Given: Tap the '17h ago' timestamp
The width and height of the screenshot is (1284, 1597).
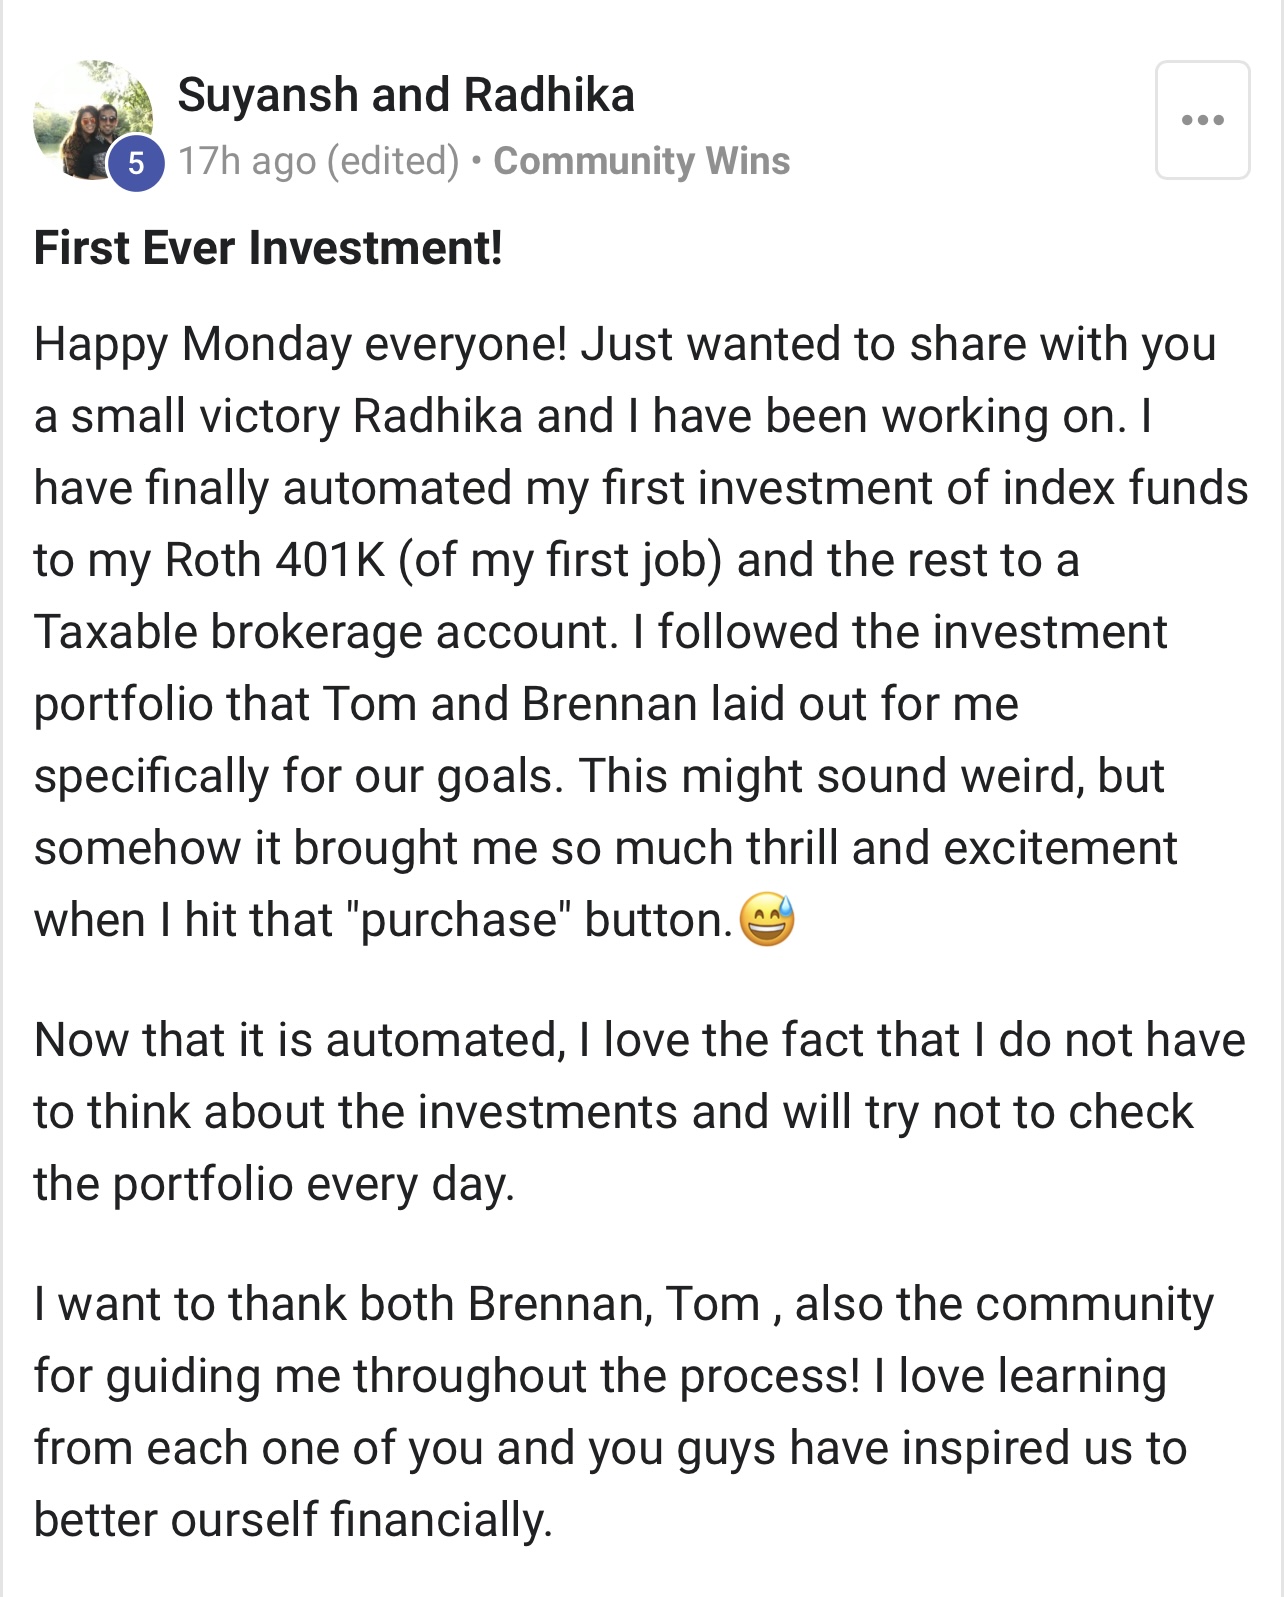Looking at the screenshot, I should pyautogui.click(x=247, y=161).
